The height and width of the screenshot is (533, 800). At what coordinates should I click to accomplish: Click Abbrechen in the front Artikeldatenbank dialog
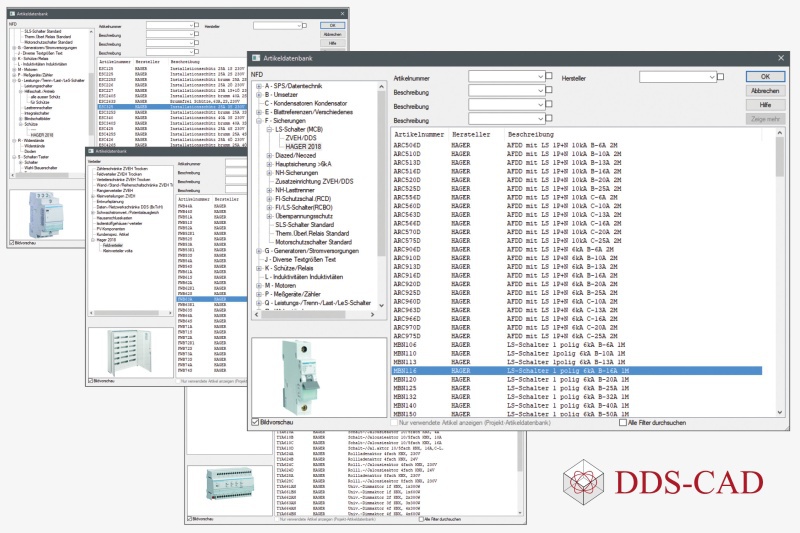tap(765, 91)
